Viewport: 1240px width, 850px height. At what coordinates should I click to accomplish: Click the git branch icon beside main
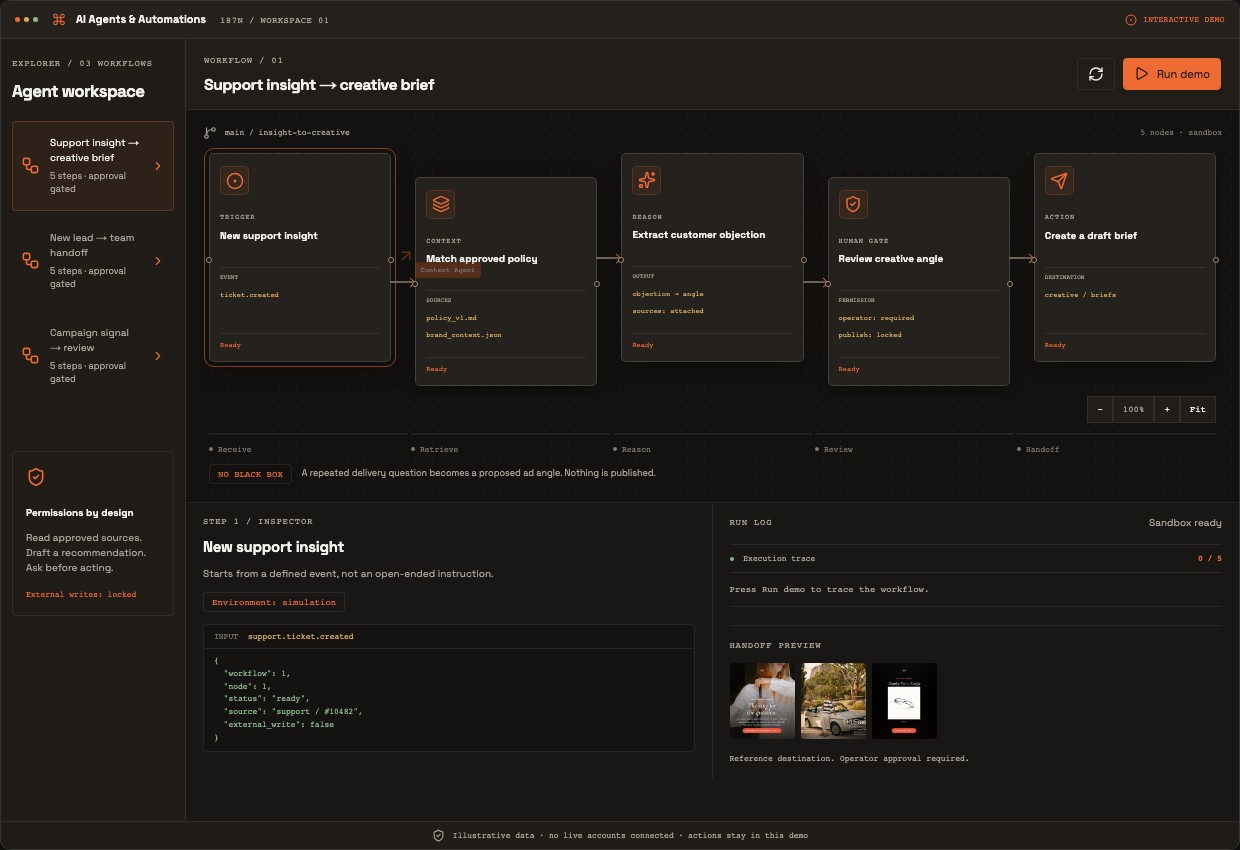click(x=210, y=132)
